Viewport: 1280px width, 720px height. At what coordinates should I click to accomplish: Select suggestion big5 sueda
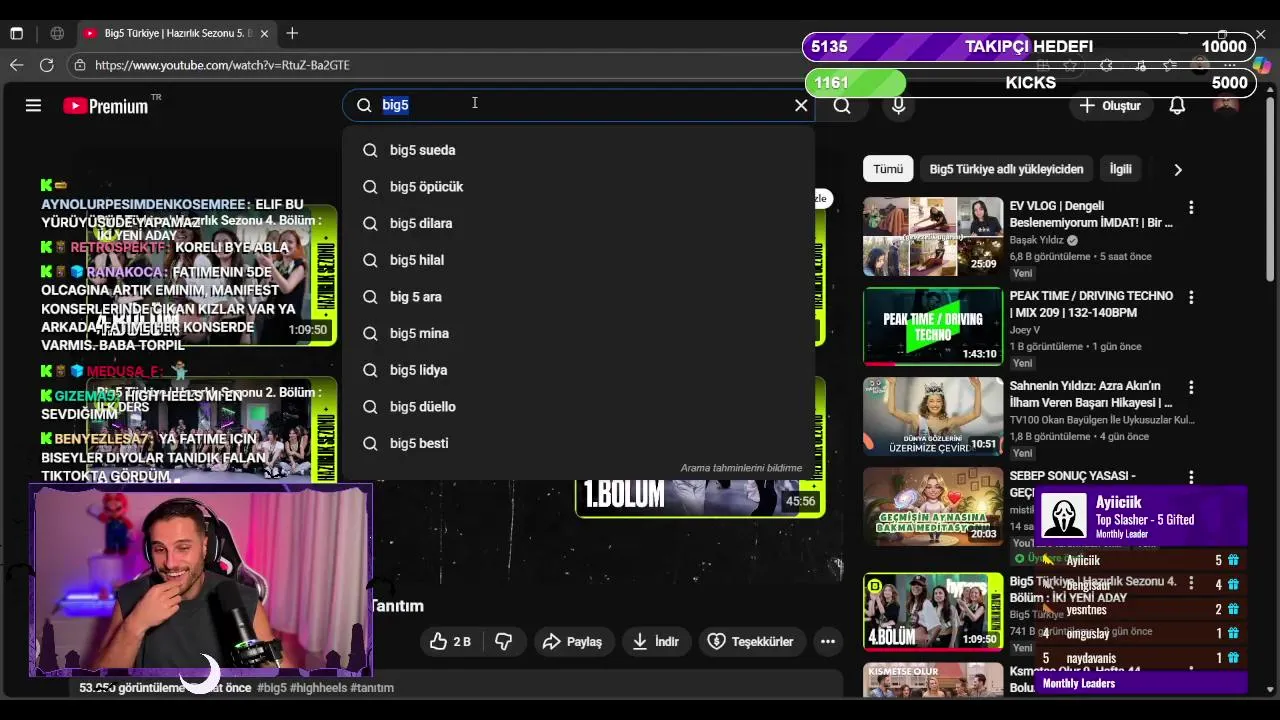tap(578, 150)
